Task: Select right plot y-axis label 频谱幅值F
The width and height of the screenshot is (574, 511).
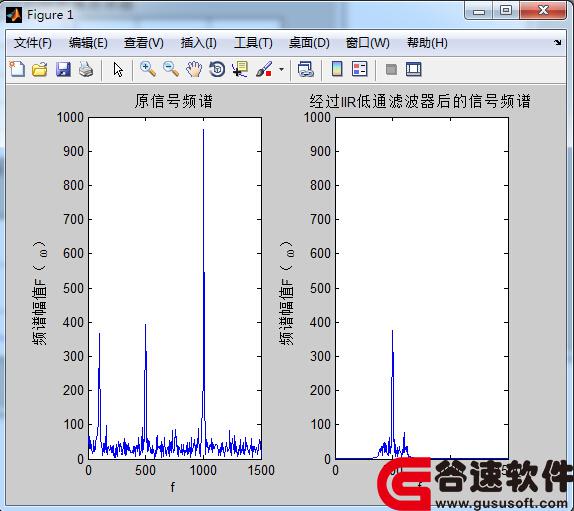Action: (287, 293)
